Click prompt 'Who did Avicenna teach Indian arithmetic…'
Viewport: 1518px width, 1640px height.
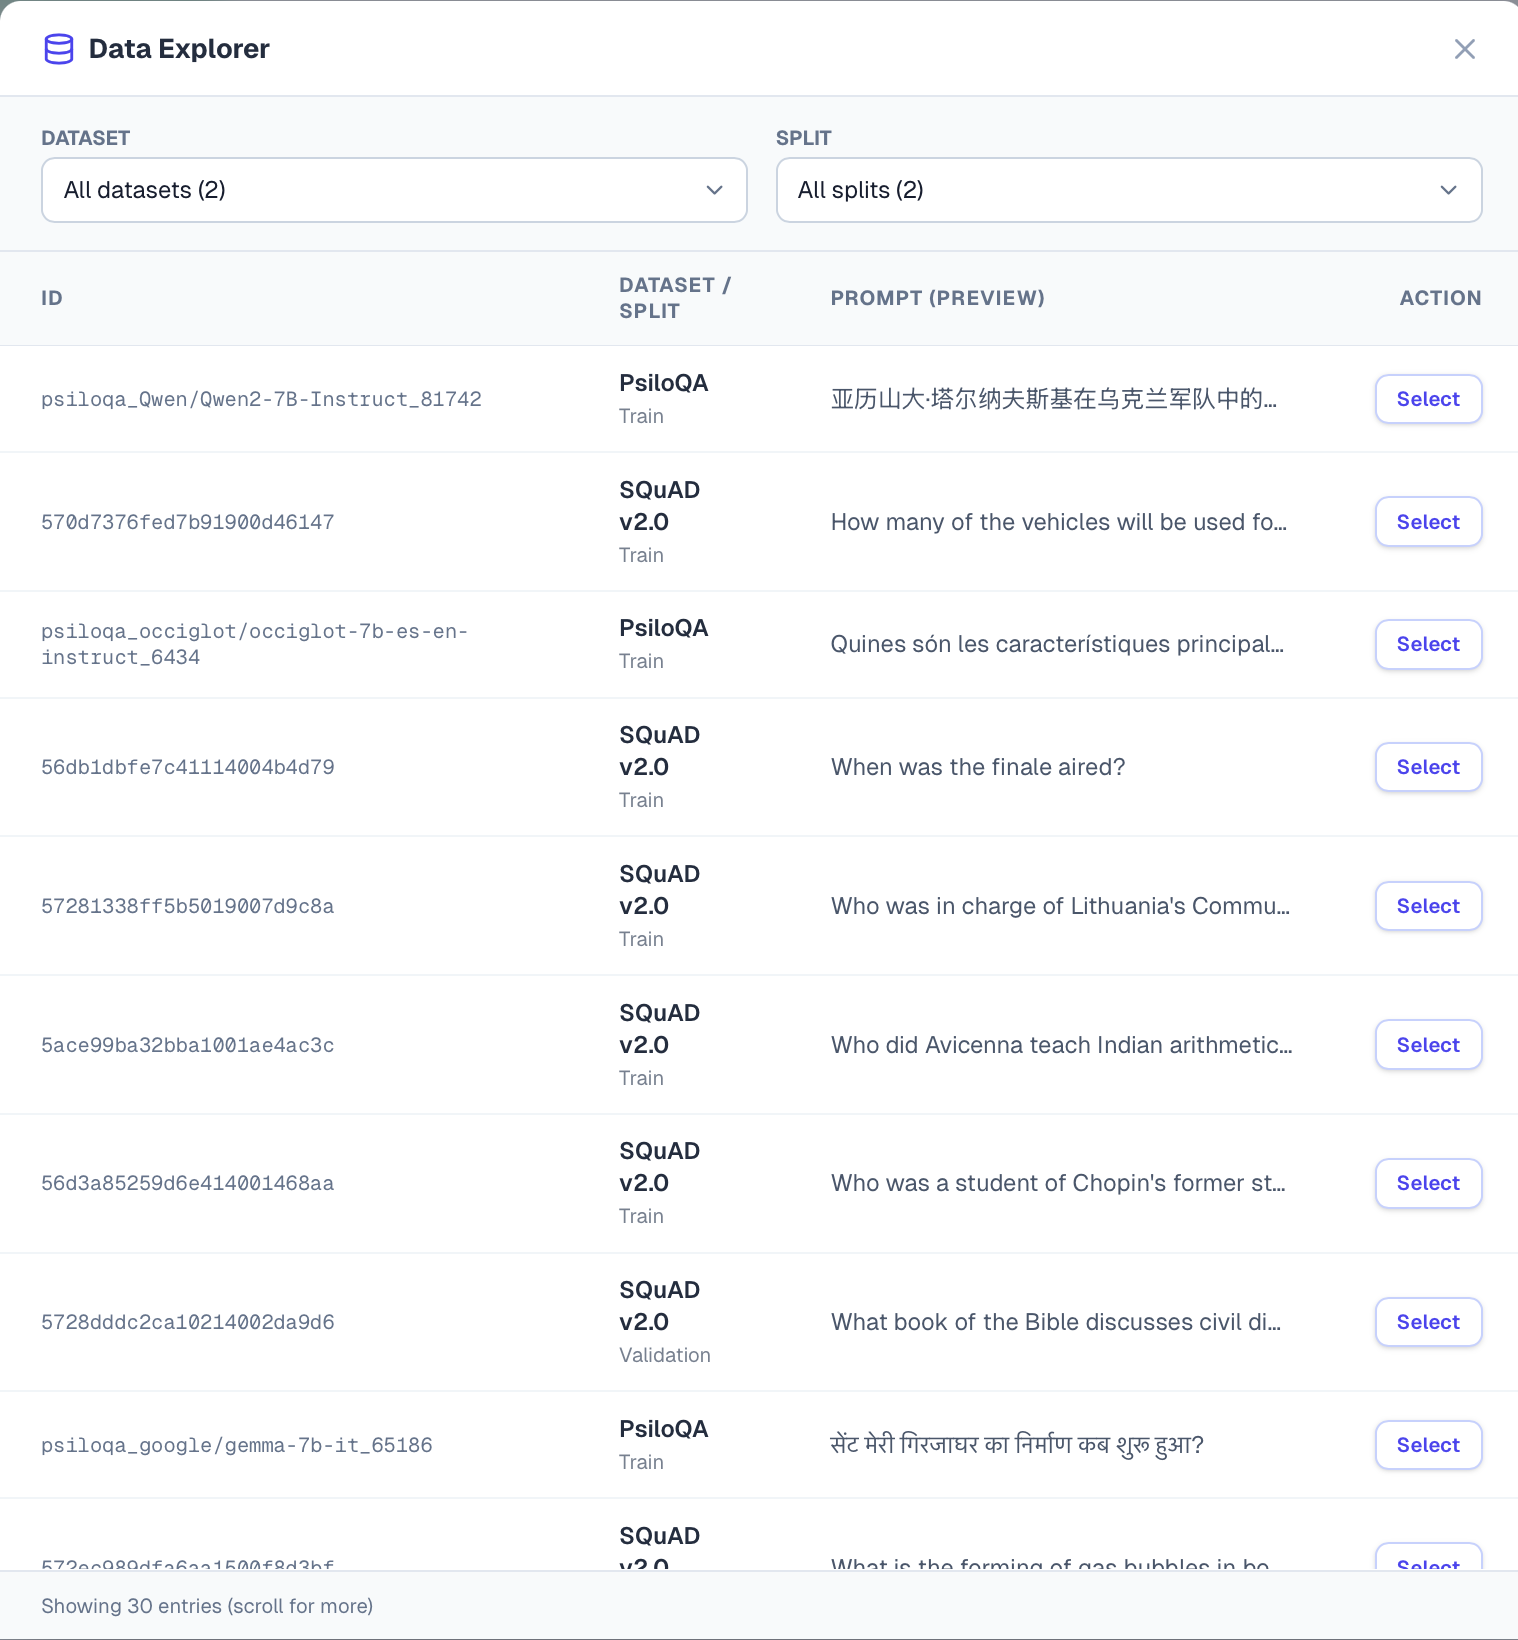pos(1062,1045)
